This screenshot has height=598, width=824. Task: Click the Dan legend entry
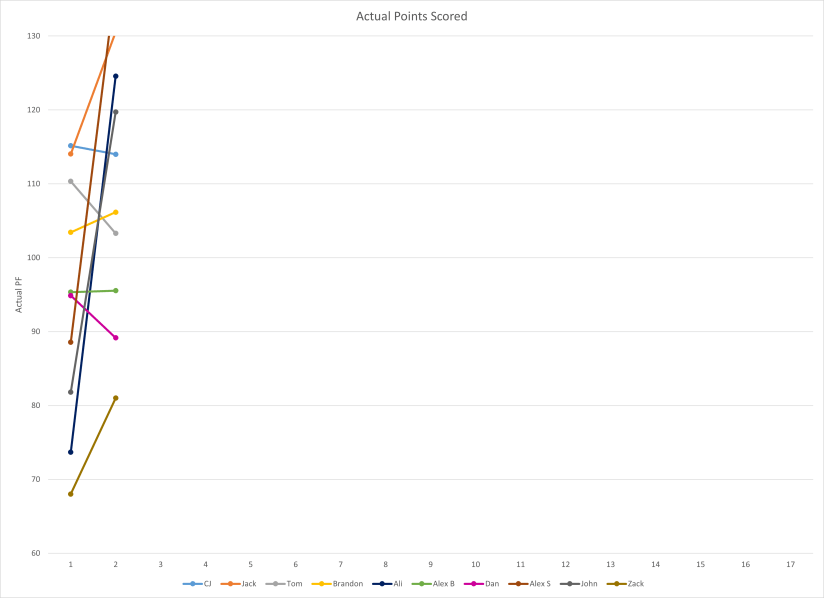(486, 583)
